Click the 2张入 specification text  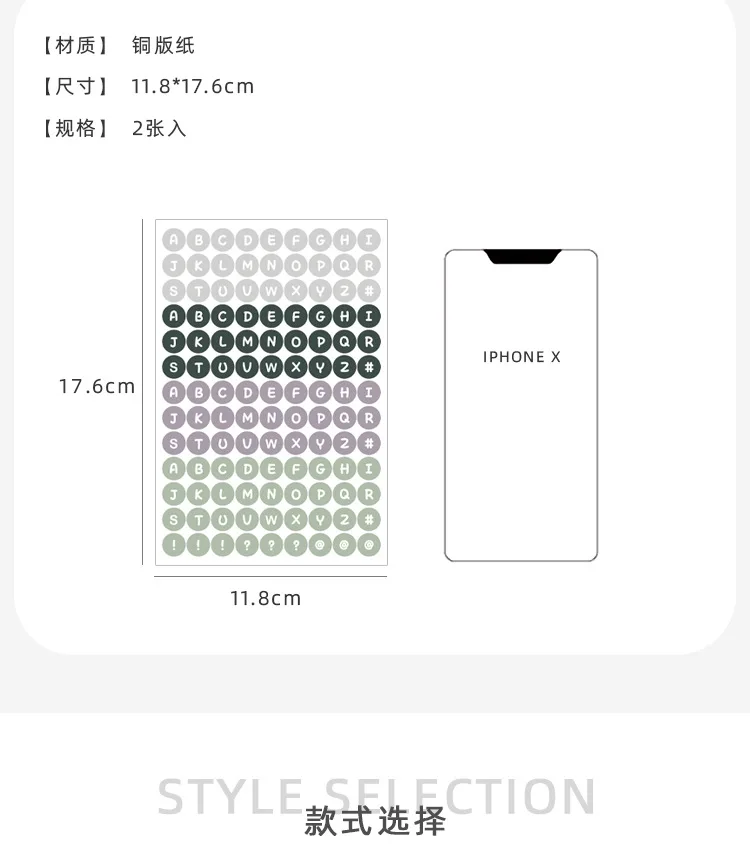coord(159,129)
